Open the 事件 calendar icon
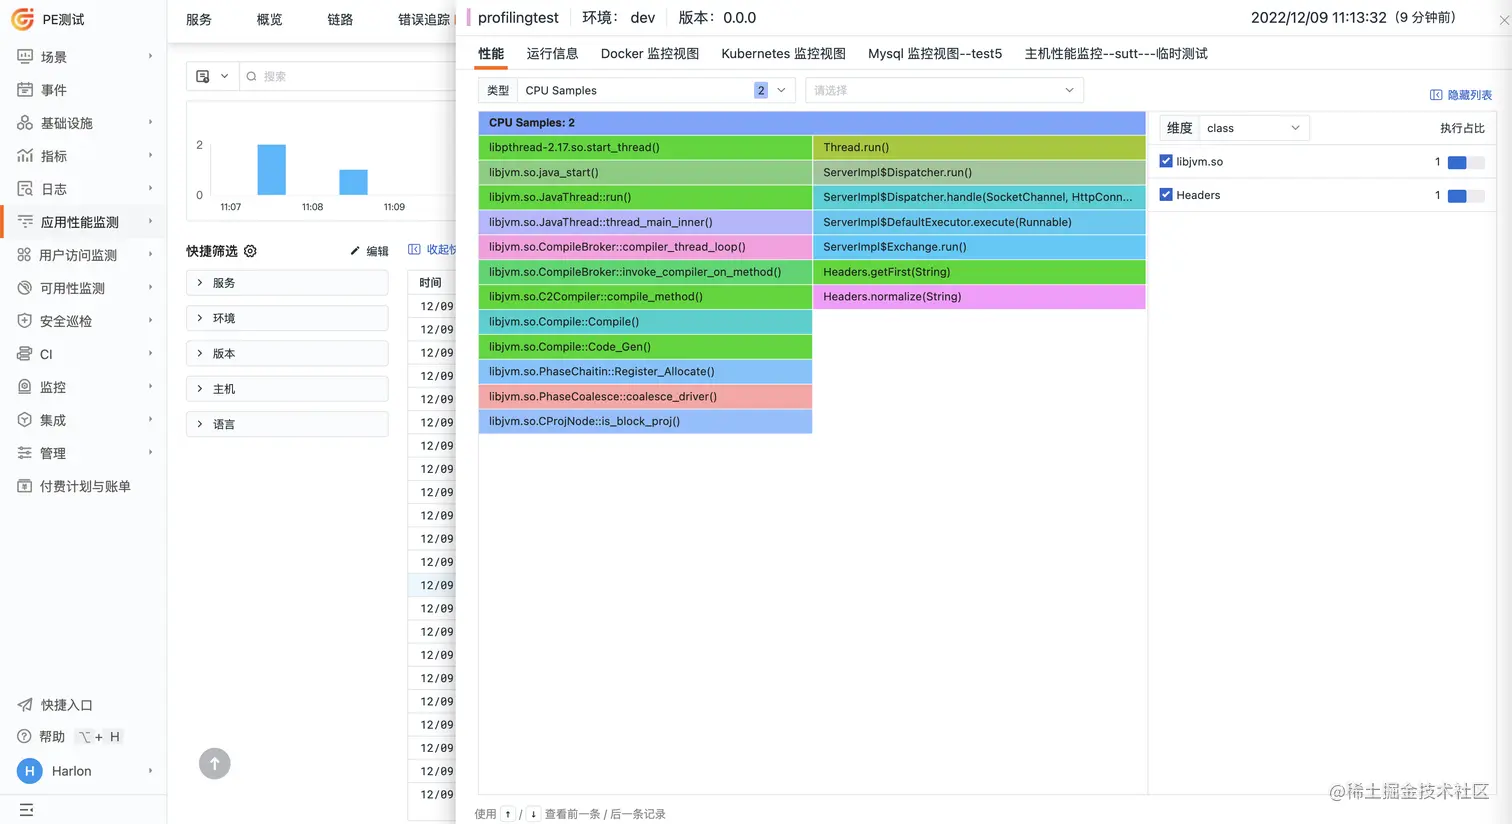The height and width of the screenshot is (824, 1512). point(25,90)
